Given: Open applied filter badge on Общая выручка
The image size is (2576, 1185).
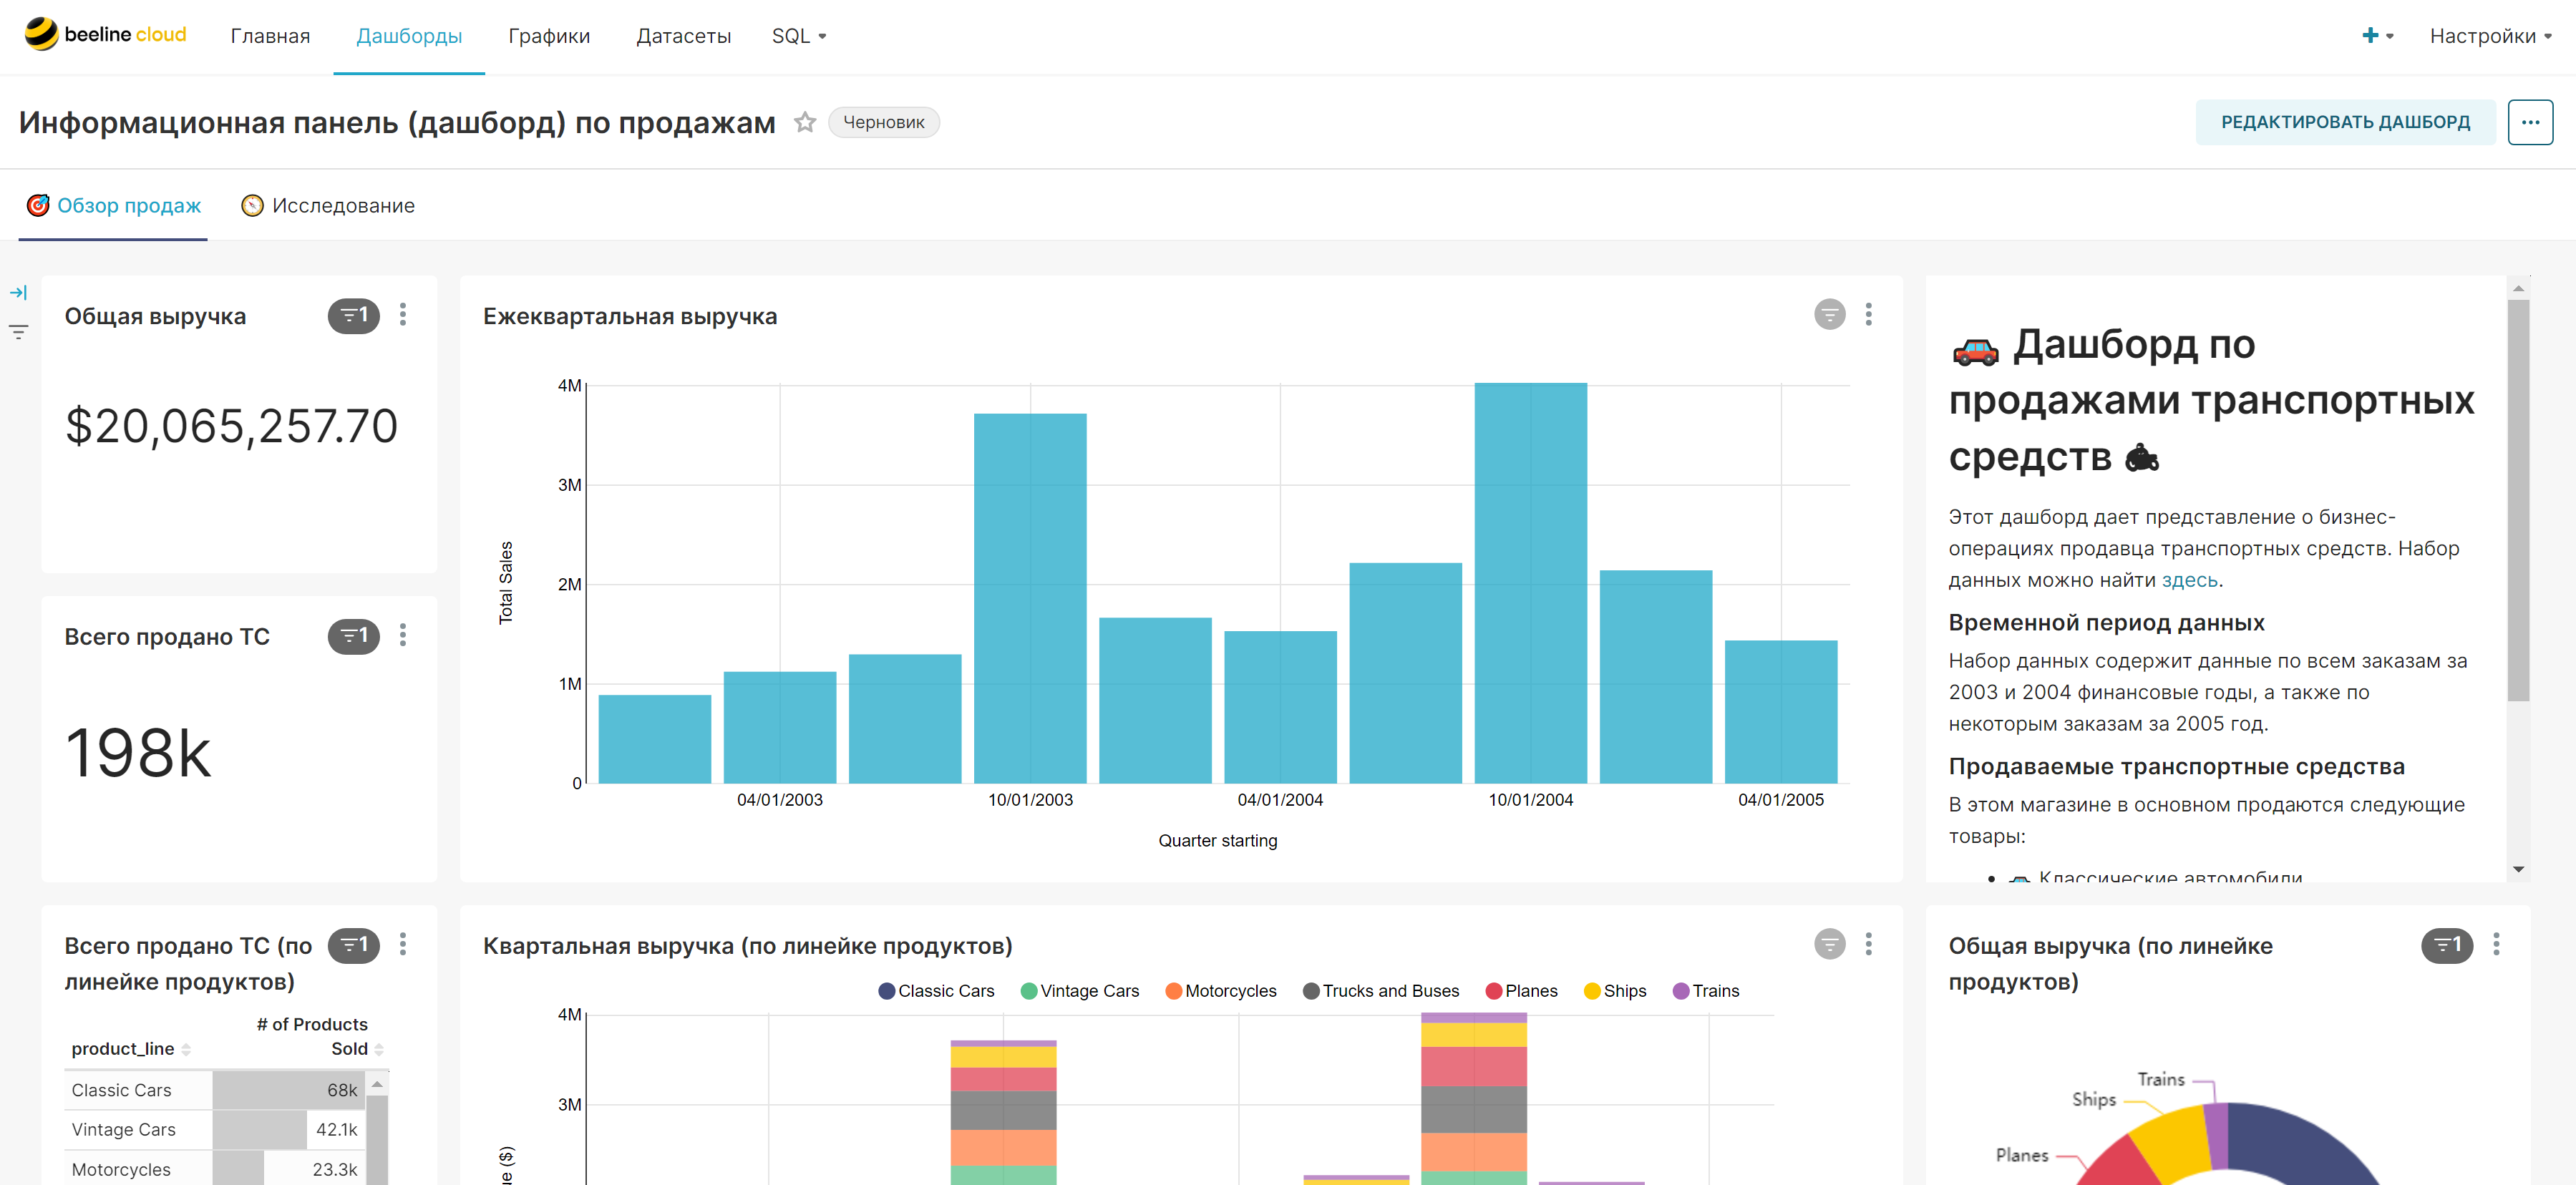Looking at the screenshot, I should 354,316.
